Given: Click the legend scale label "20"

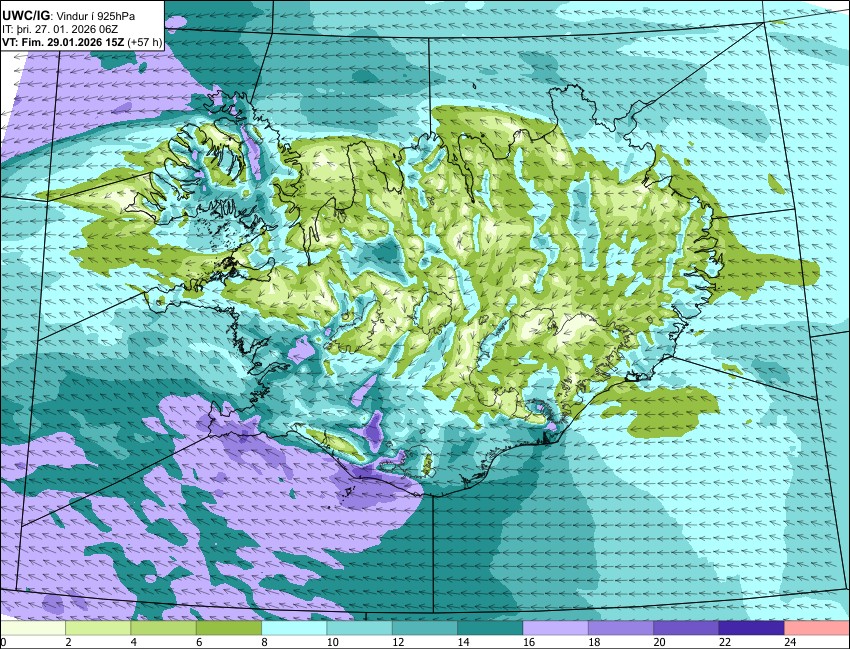Looking at the screenshot, I should 659,642.
